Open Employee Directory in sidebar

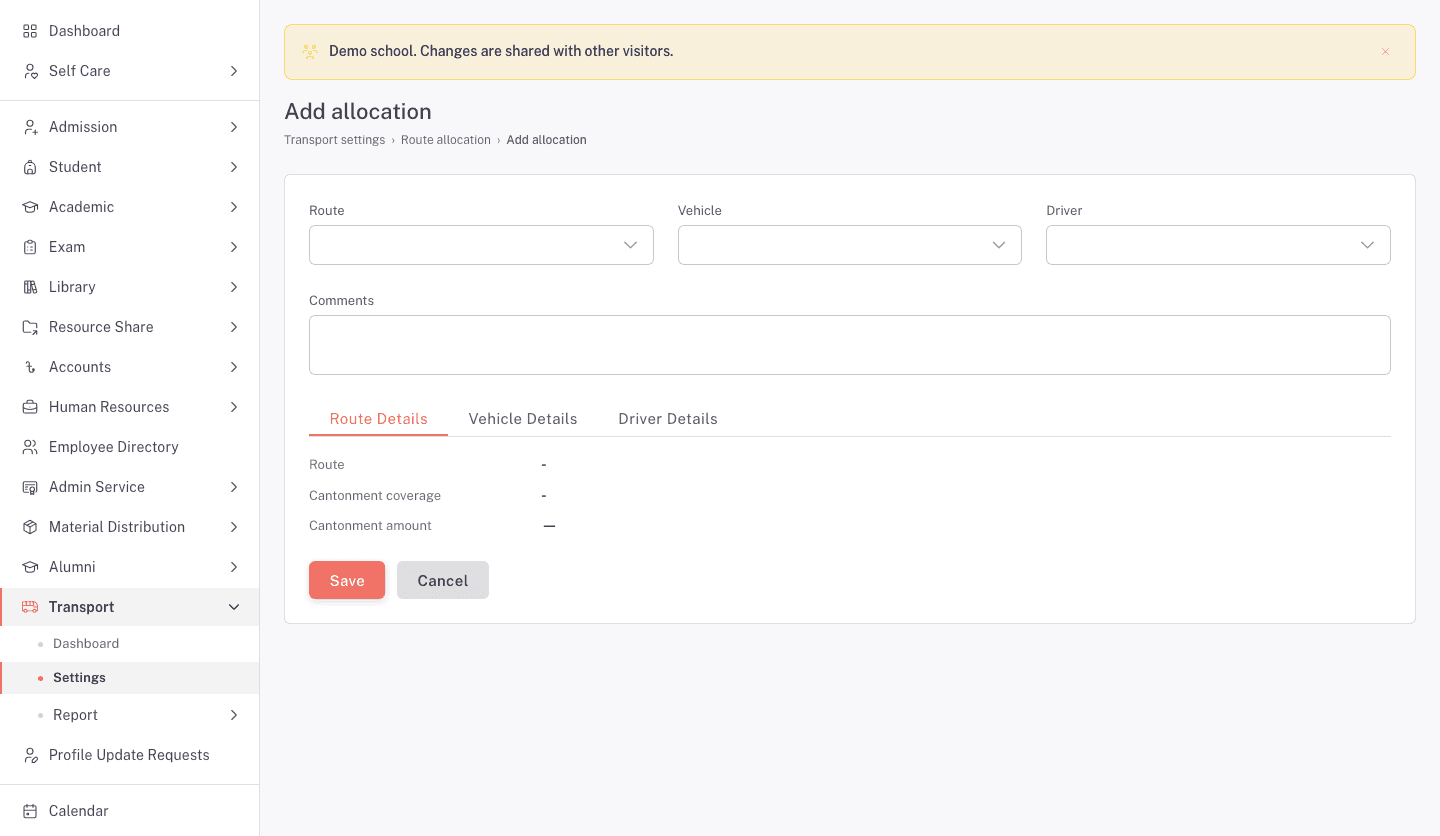point(129,447)
